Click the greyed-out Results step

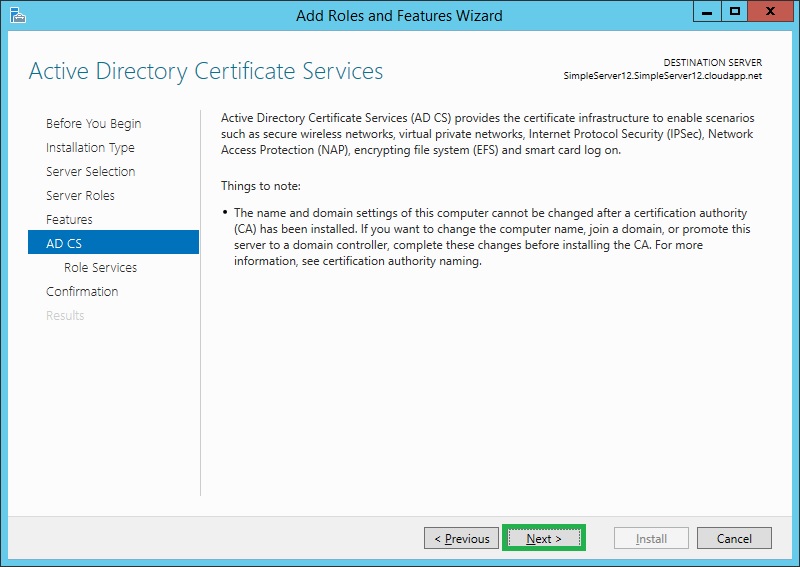65,316
